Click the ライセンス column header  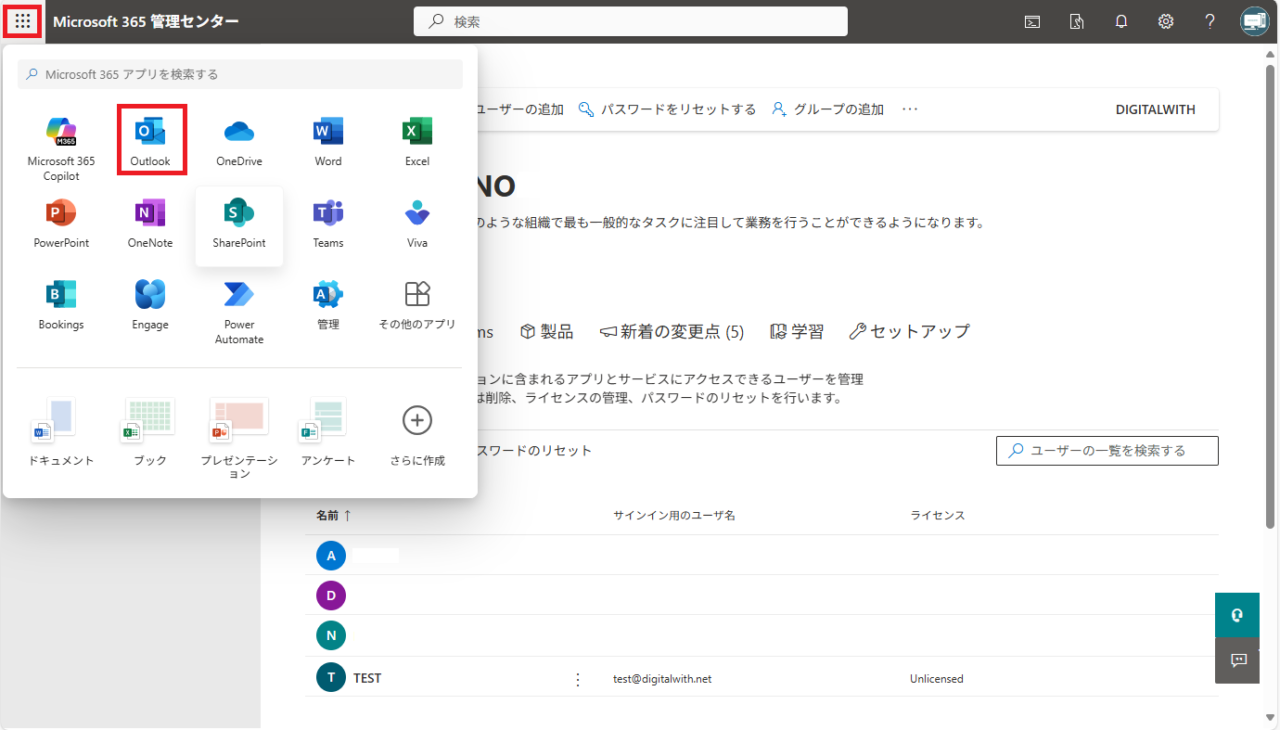coord(937,515)
